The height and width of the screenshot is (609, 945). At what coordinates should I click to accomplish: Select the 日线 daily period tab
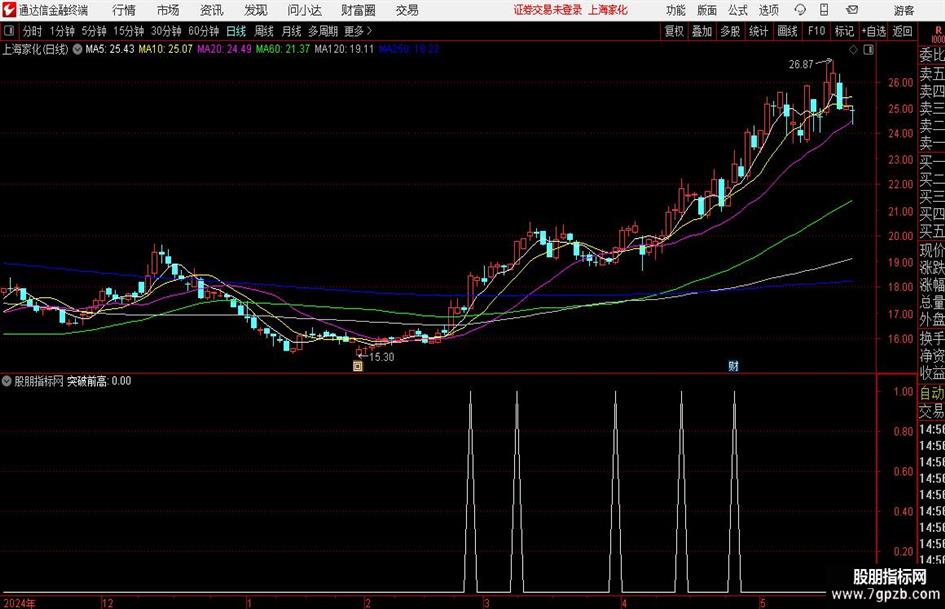236,31
